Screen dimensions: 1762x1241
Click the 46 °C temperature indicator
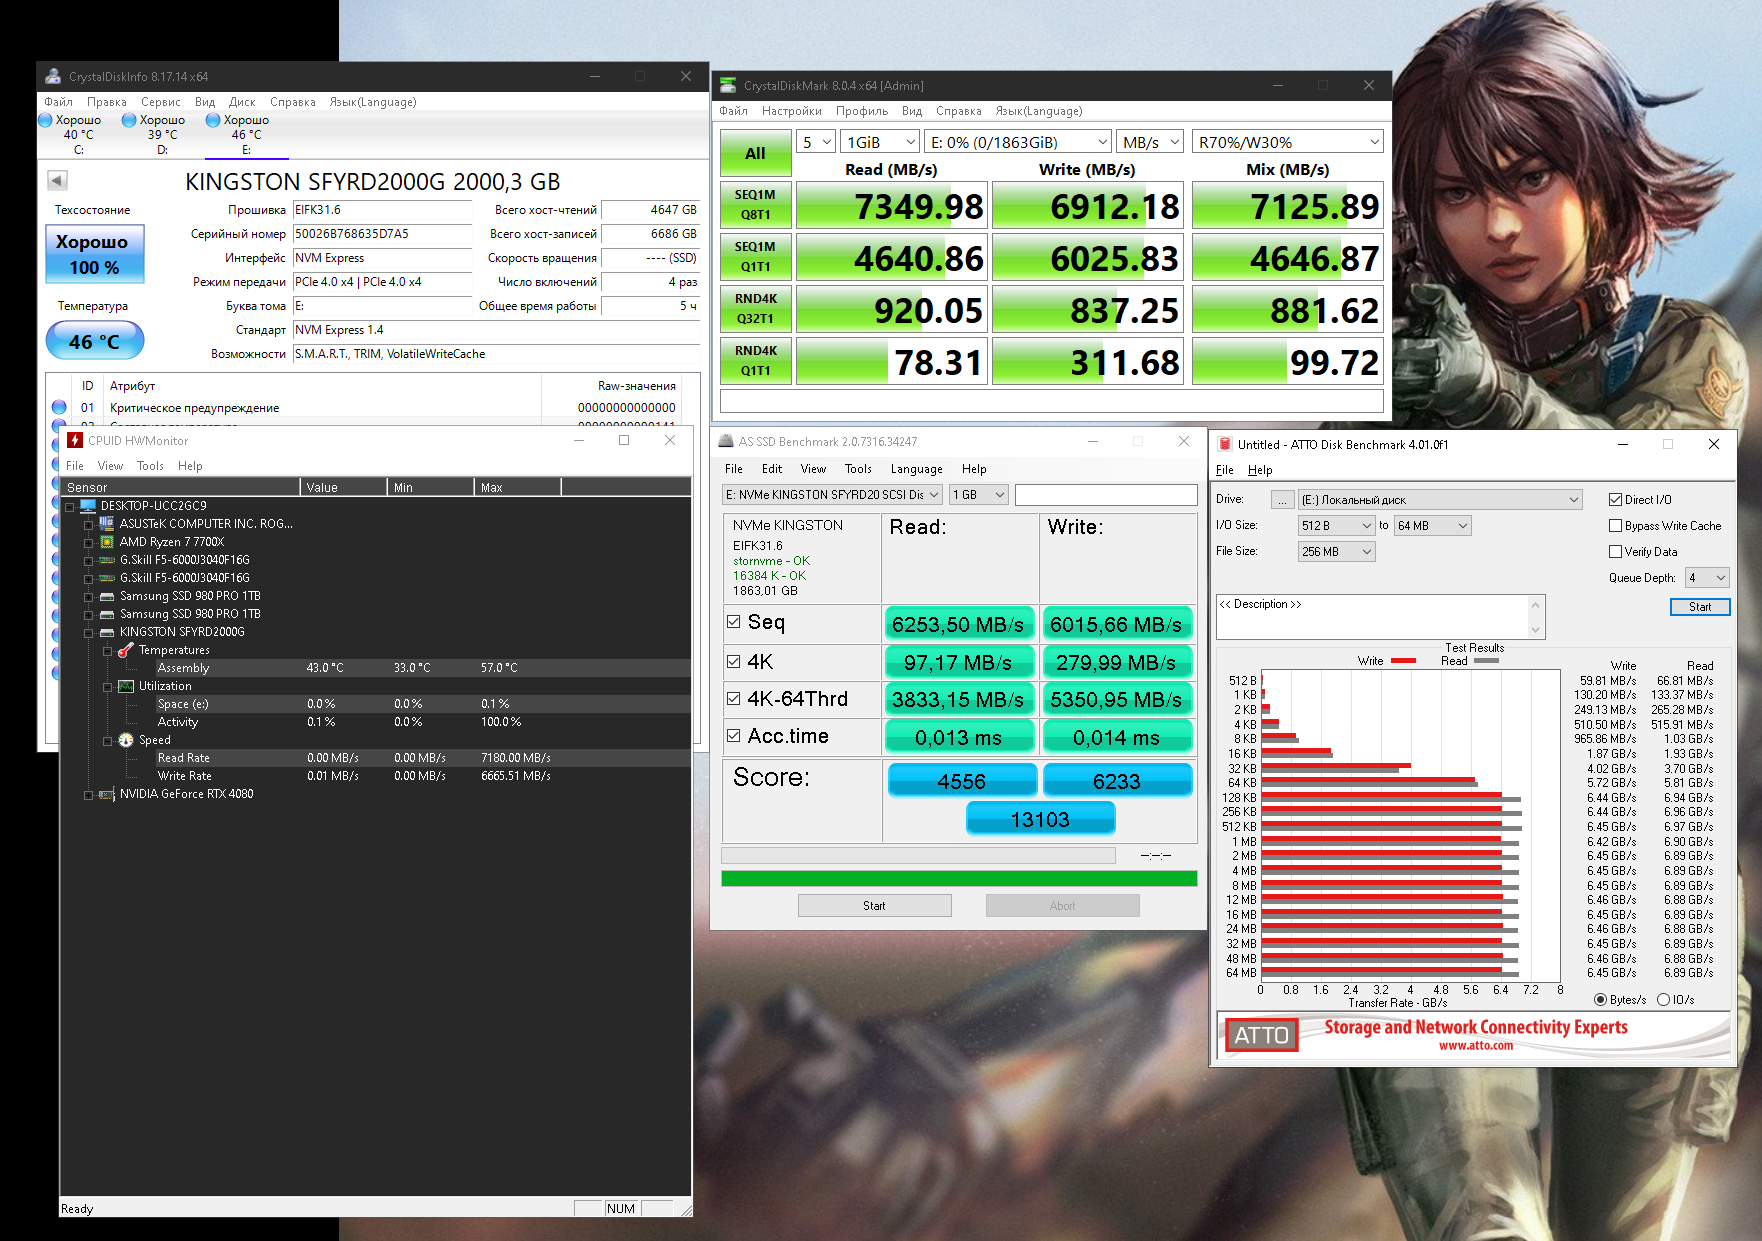[x=95, y=341]
